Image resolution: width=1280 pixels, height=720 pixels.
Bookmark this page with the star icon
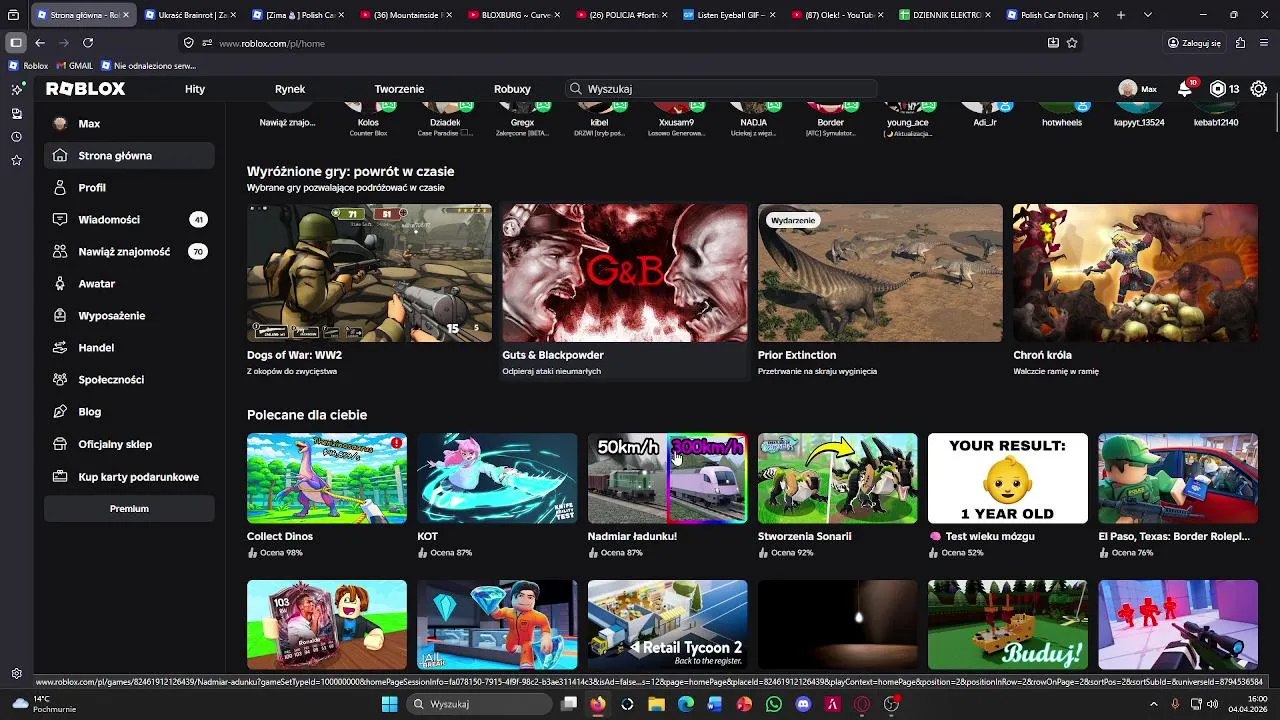click(x=1072, y=43)
